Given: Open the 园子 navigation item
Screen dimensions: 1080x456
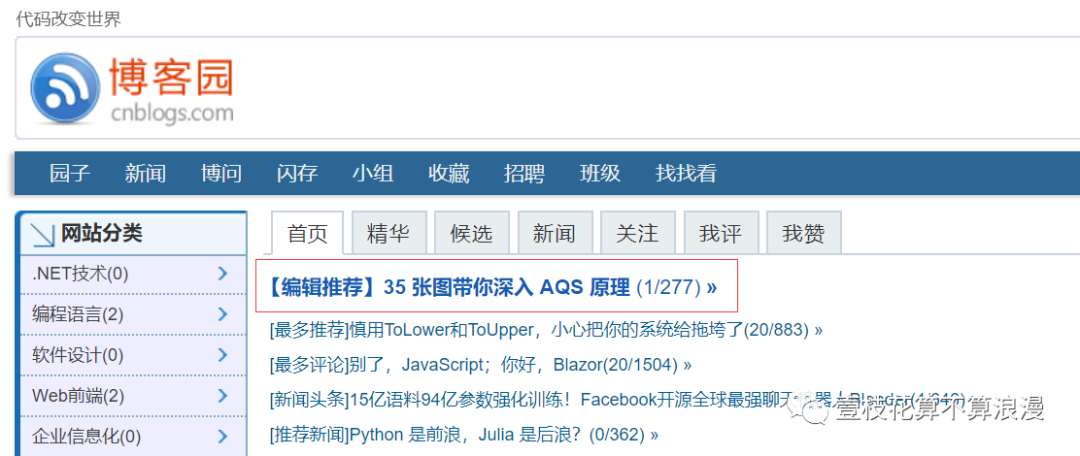Looking at the screenshot, I should click(x=70, y=173).
